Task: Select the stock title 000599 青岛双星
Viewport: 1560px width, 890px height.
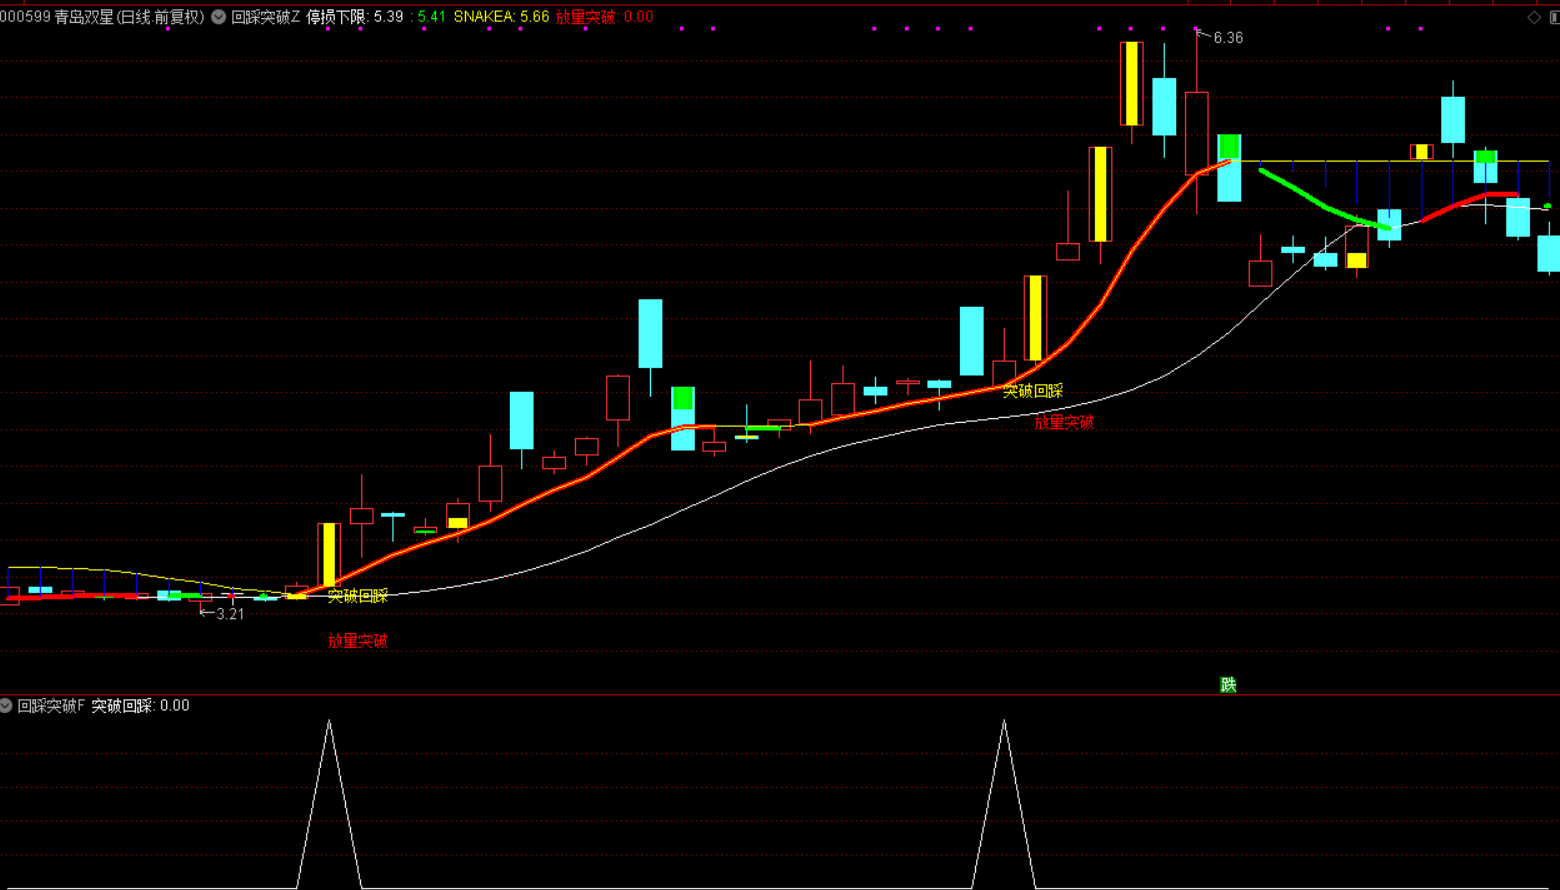Action: click(57, 17)
